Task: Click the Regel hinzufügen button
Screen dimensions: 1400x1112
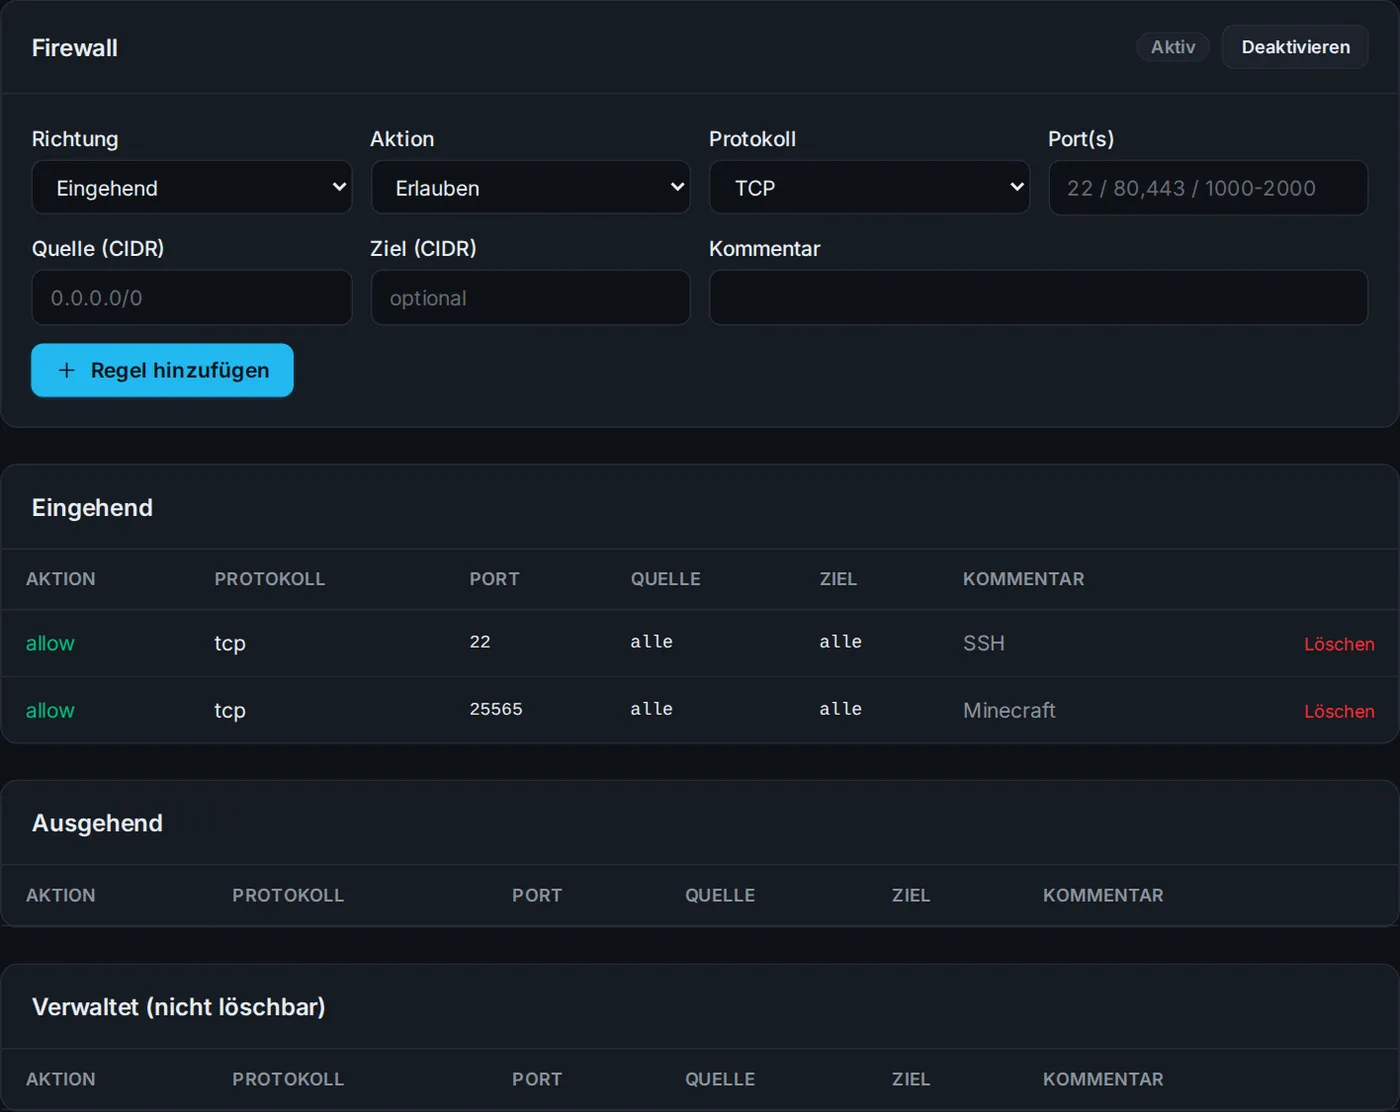Action: click(x=162, y=370)
